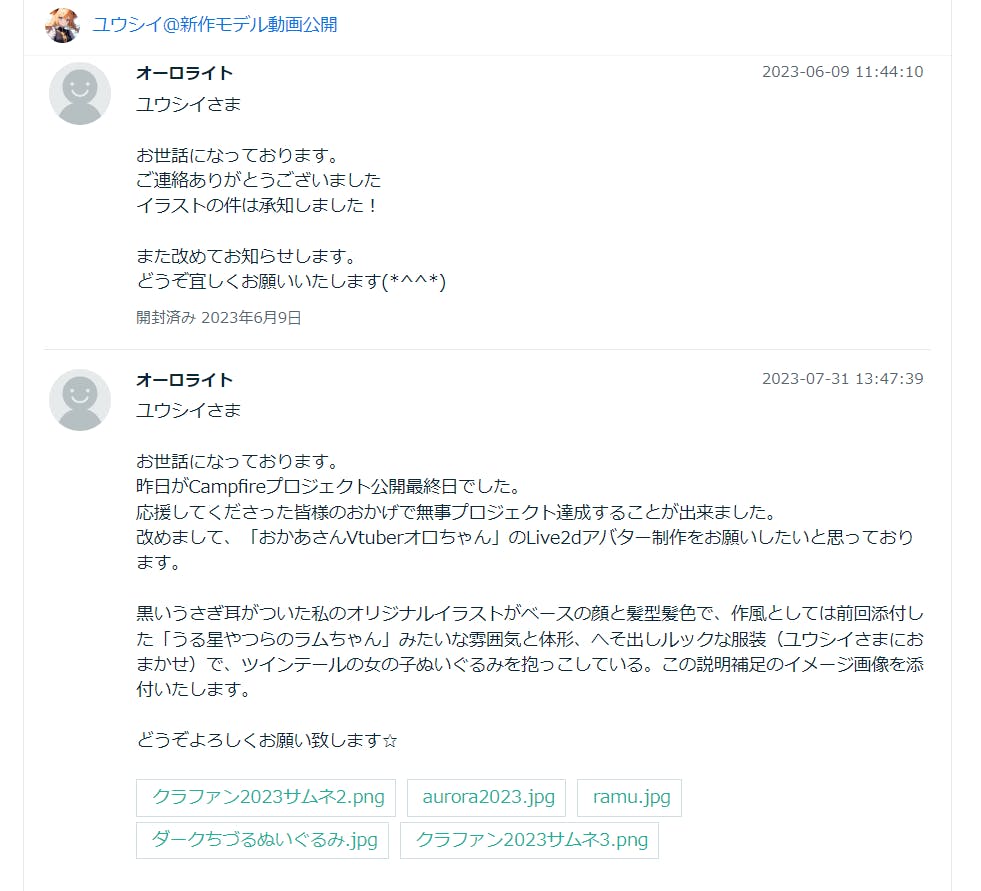Image resolution: width=981 pixels, height=891 pixels.
Task: Open the aurora2023.jpg attachment
Action: [x=487, y=798]
